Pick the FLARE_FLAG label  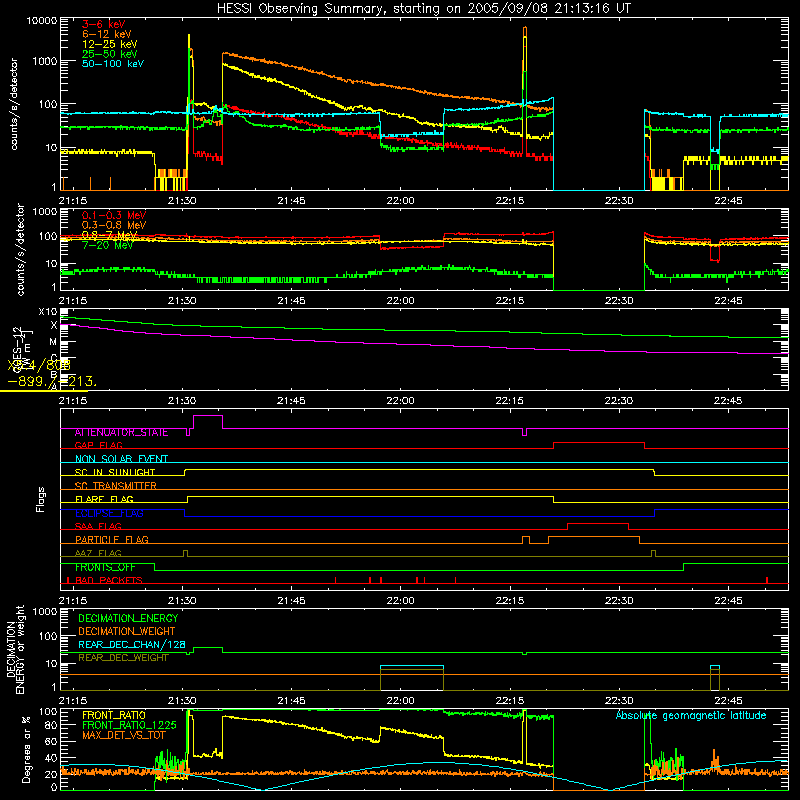[x=104, y=499]
